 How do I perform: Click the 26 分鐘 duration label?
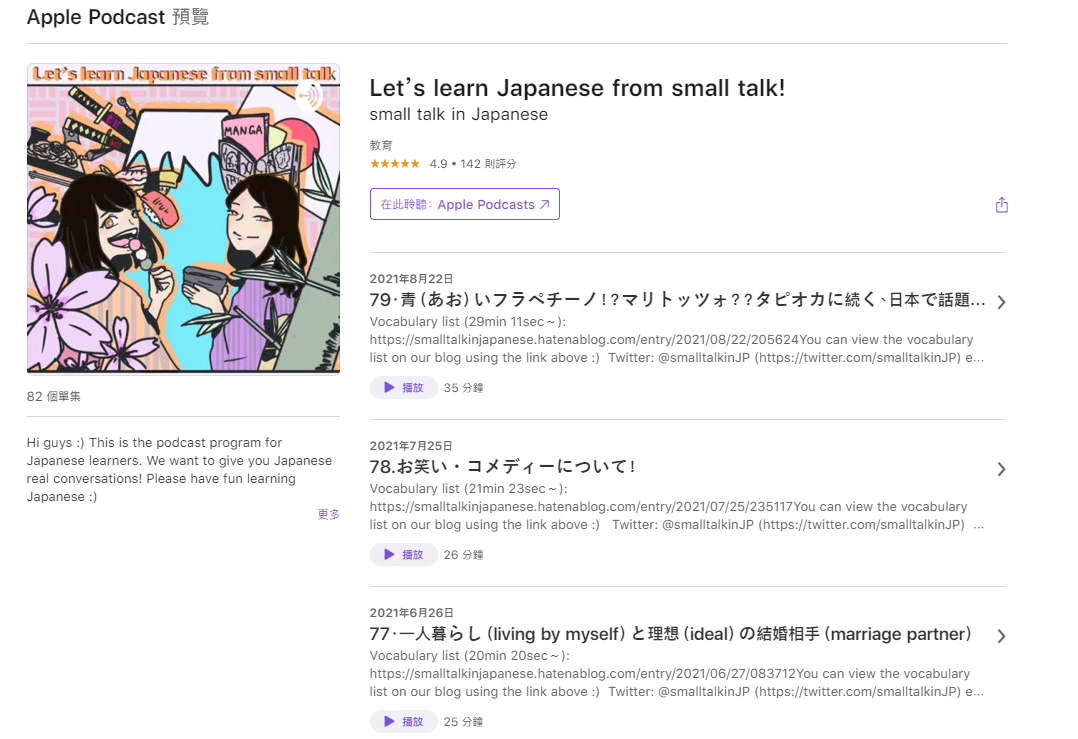463,555
